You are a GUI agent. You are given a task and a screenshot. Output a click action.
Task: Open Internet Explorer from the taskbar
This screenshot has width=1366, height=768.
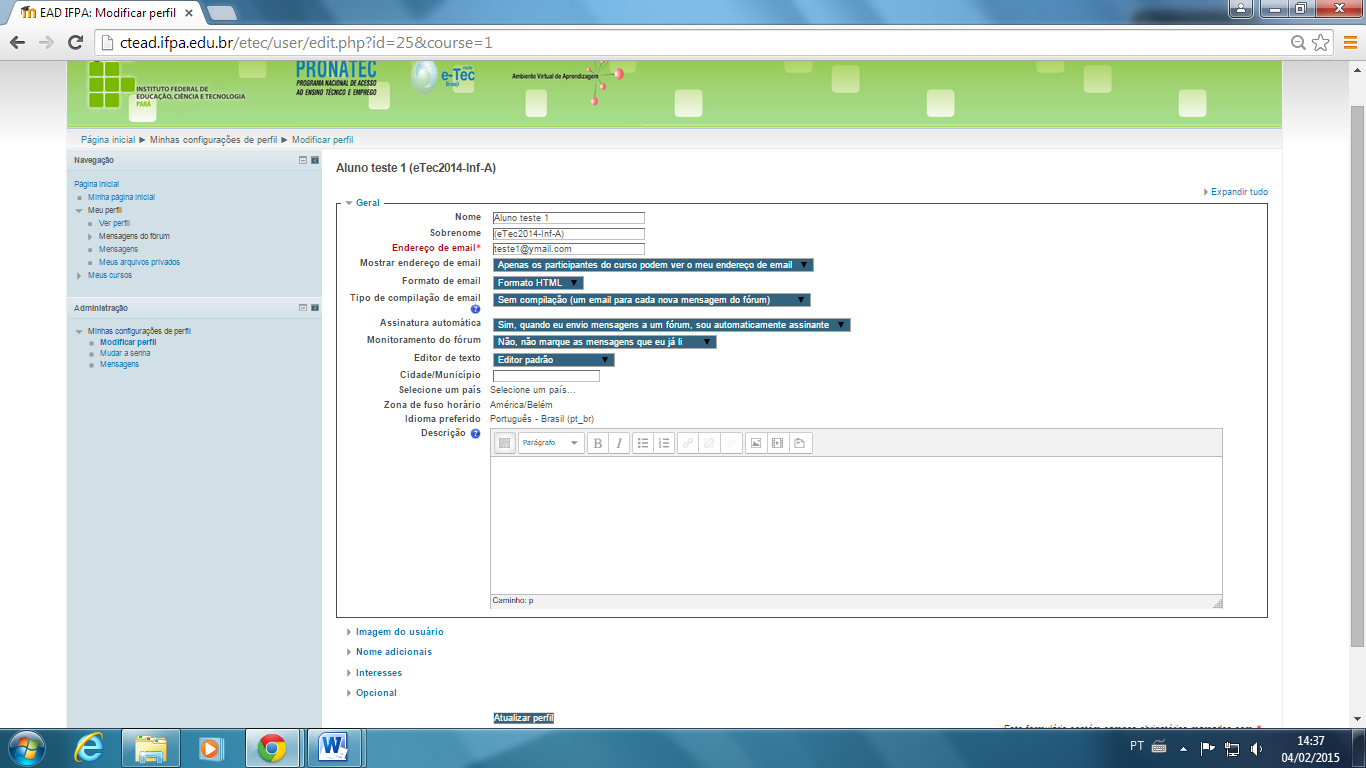(90, 748)
